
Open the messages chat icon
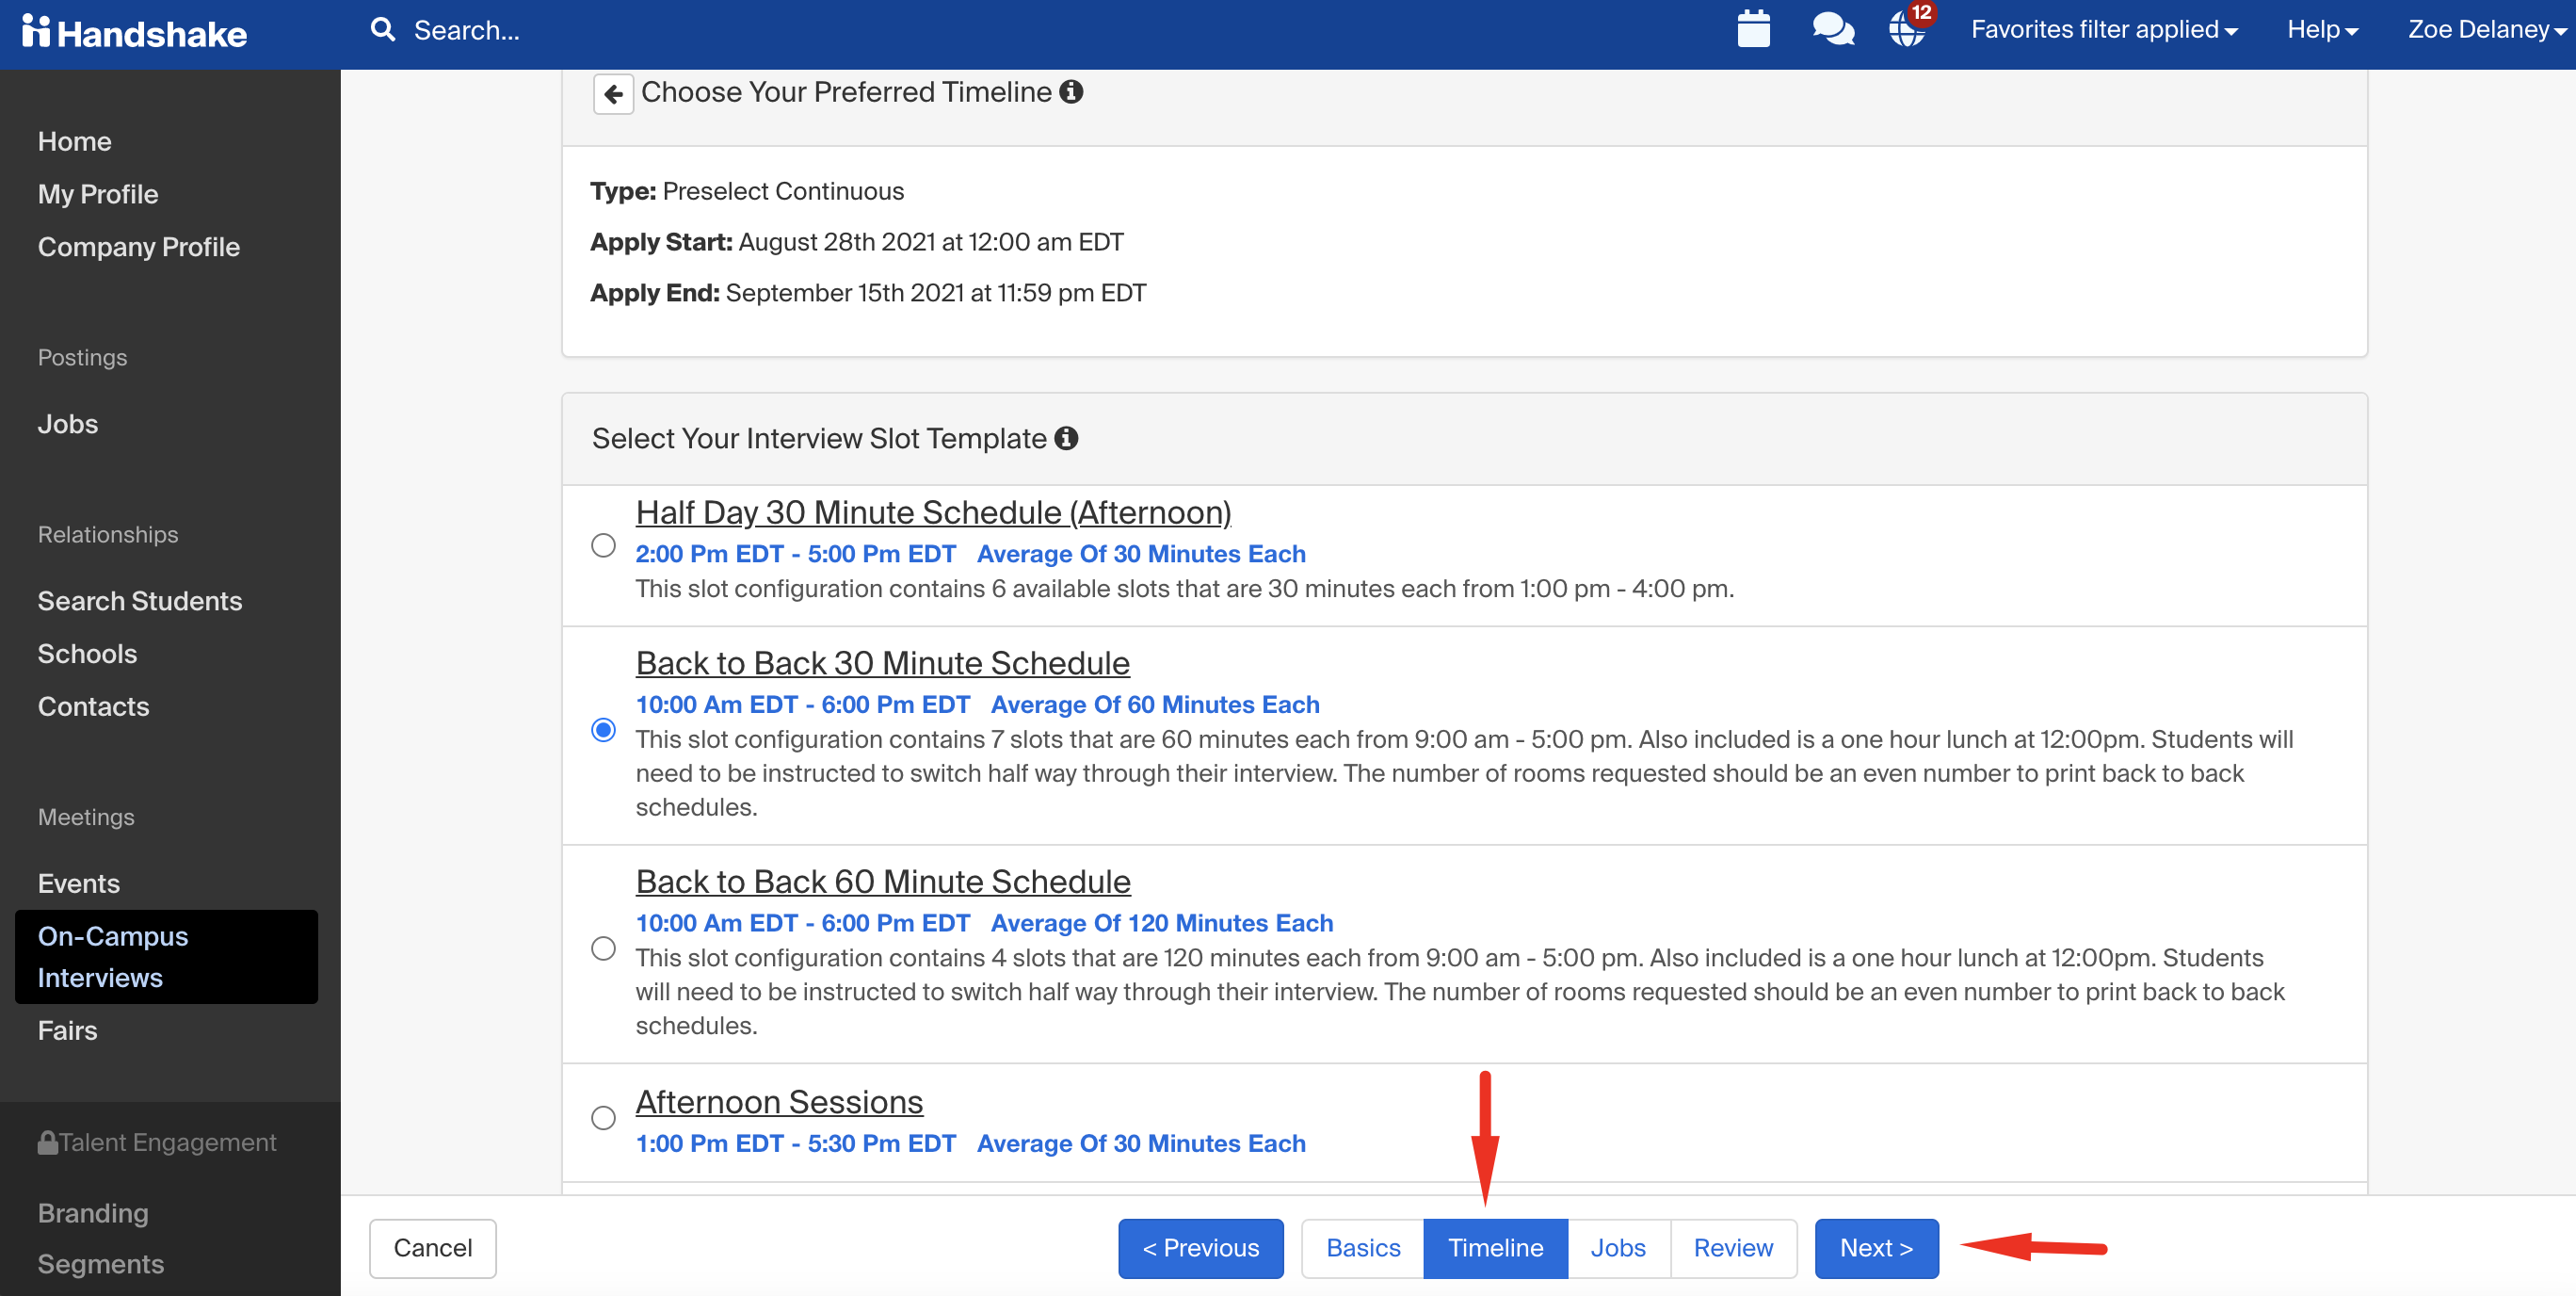[1833, 29]
